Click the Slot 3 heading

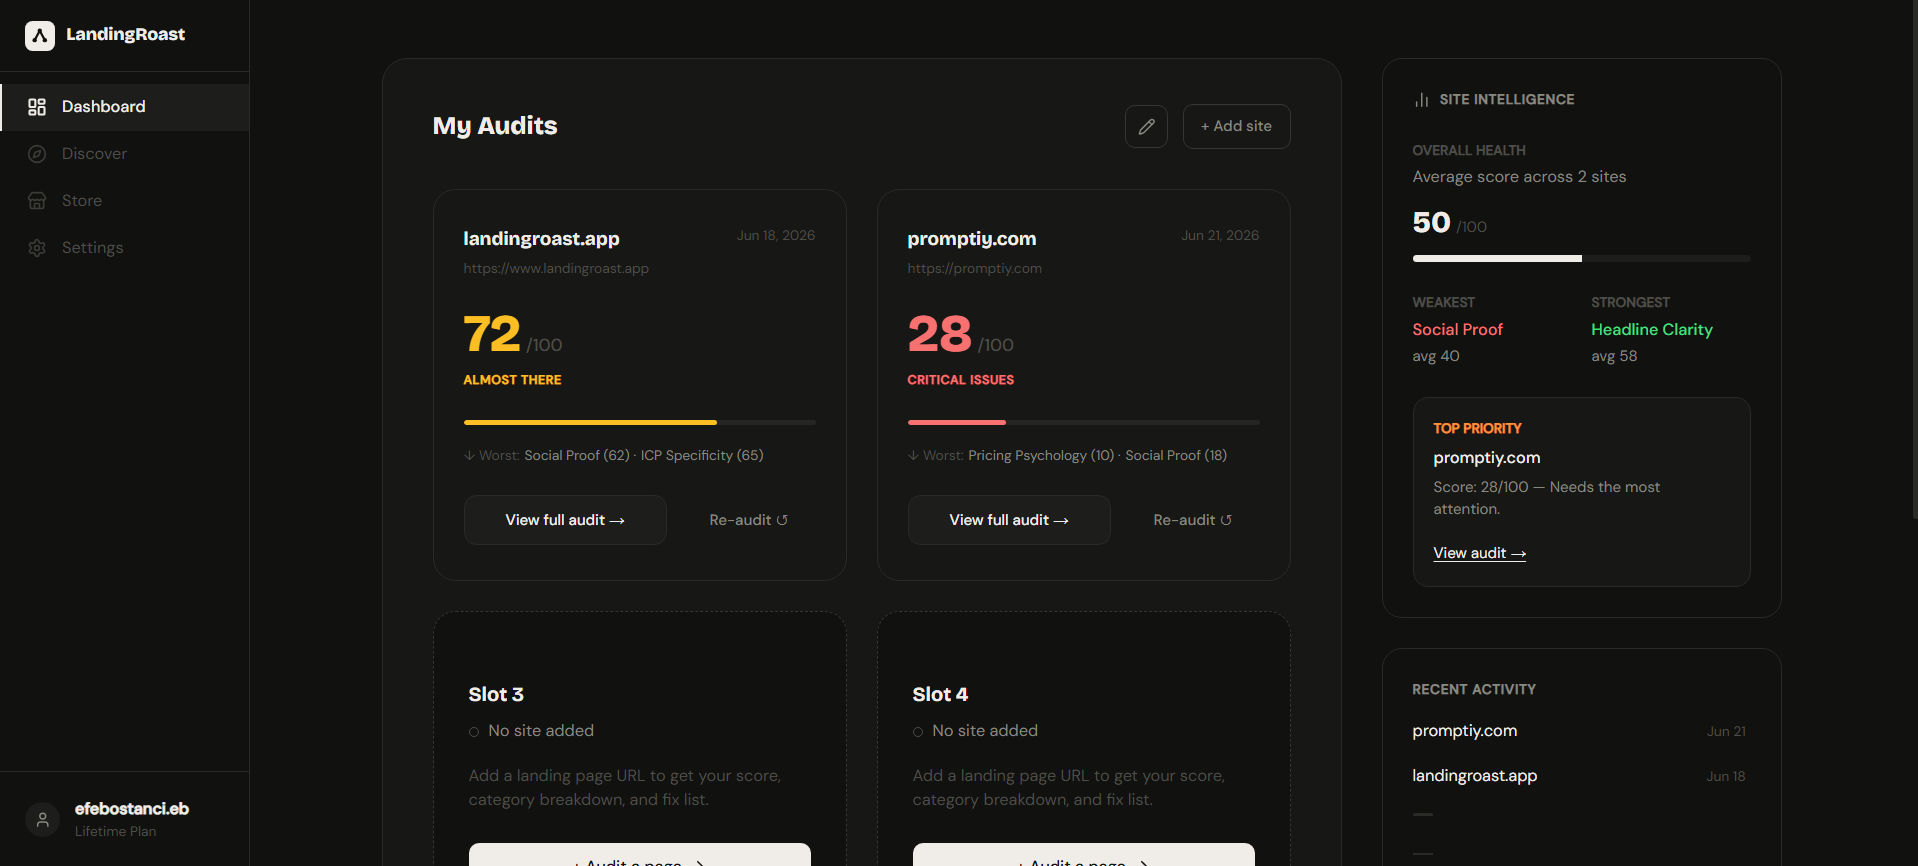[496, 695]
